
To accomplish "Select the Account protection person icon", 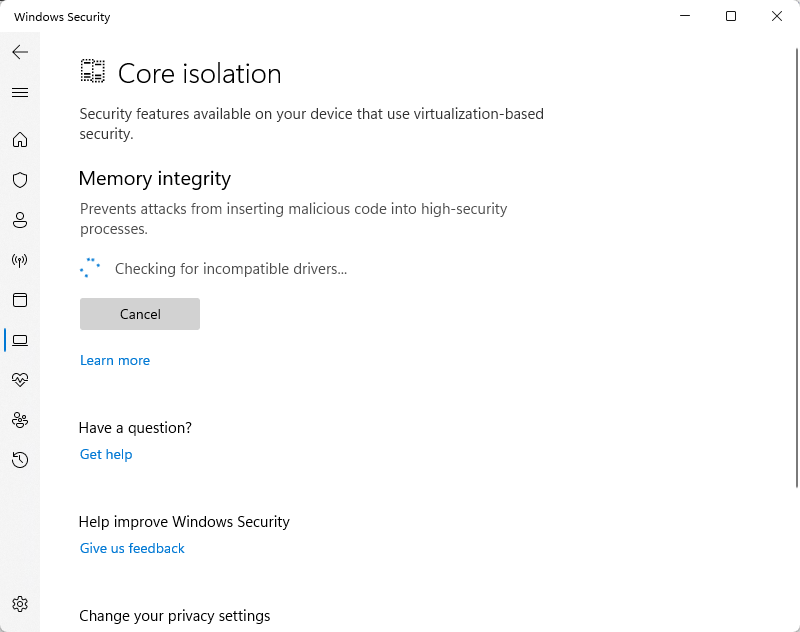I will (20, 220).
